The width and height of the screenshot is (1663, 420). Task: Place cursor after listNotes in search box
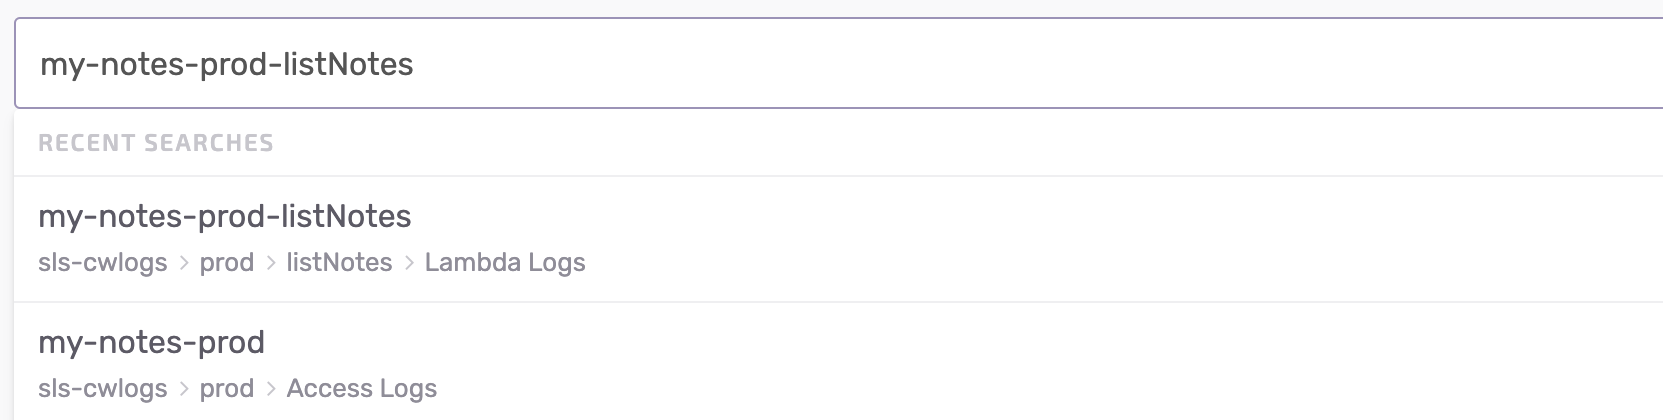coord(415,64)
